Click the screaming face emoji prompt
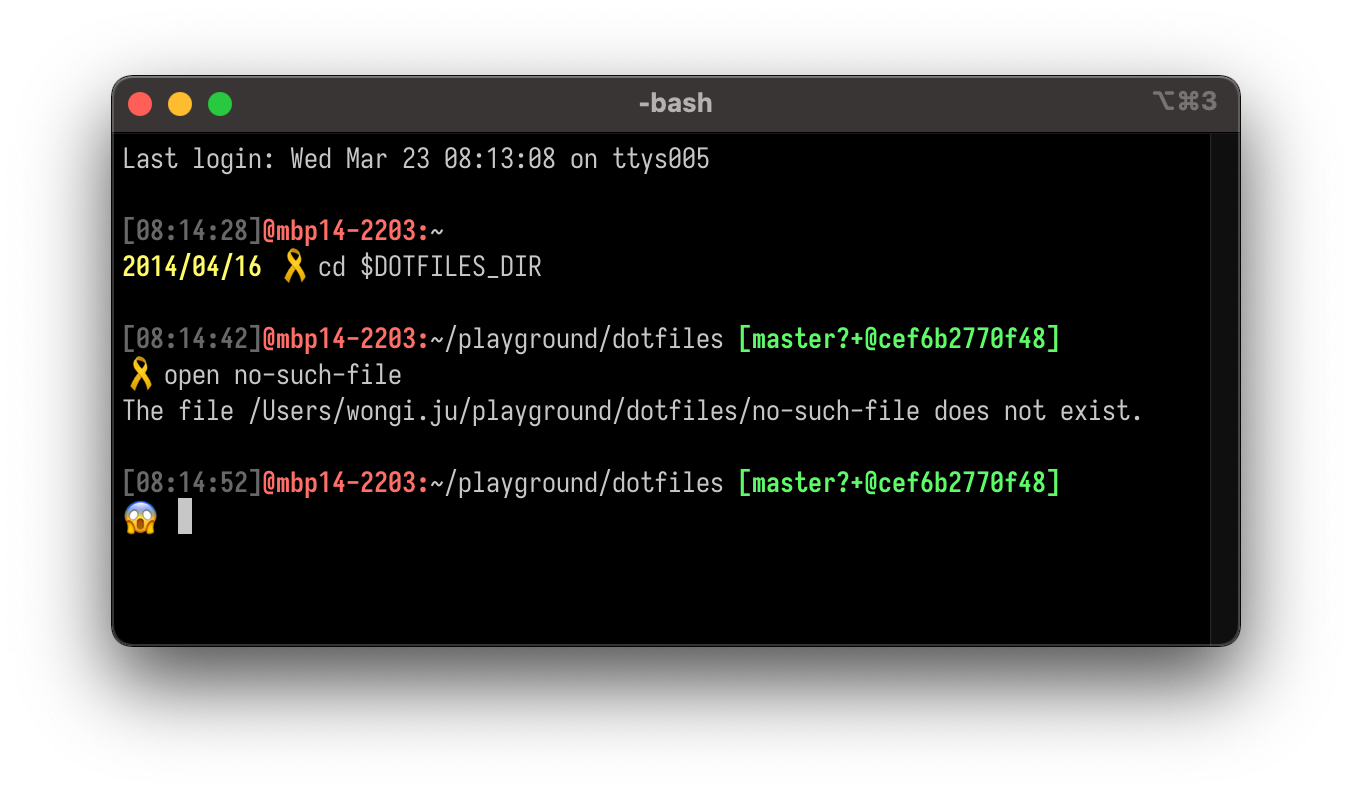The width and height of the screenshot is (1352, 794). 141,518
